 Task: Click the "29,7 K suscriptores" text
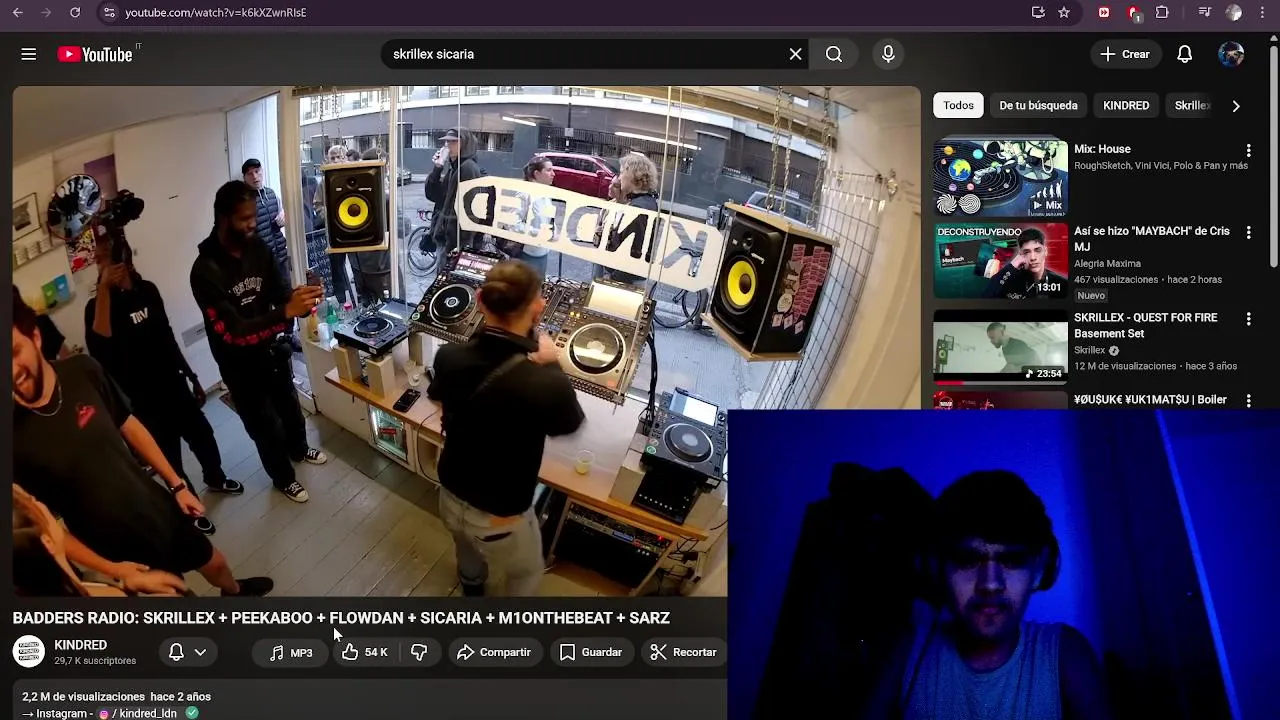[95, 661]
